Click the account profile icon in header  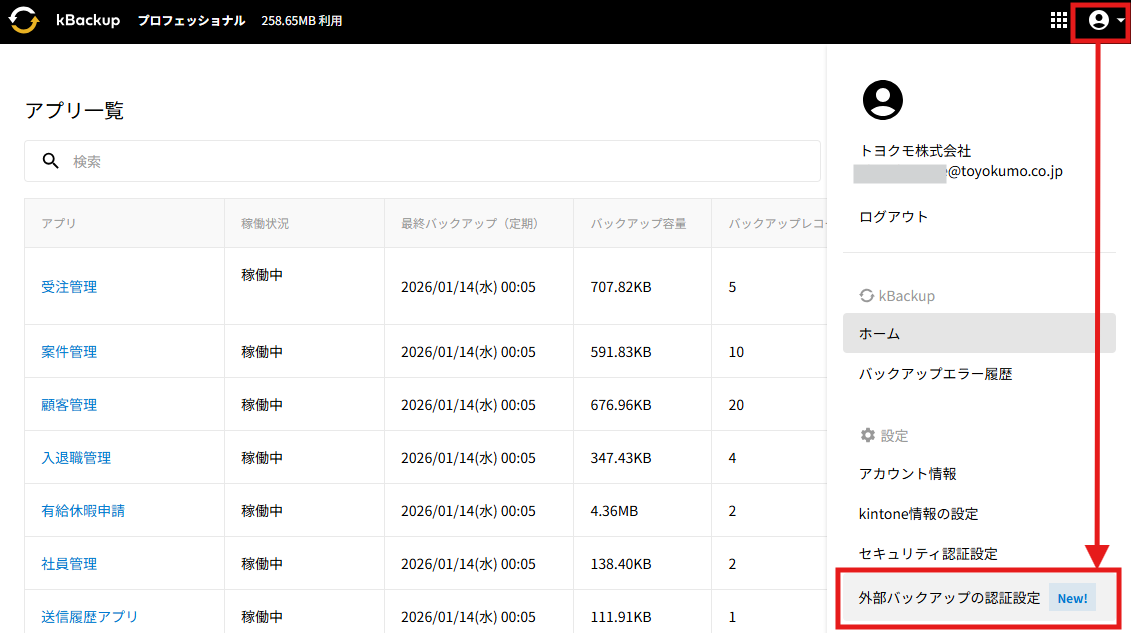coord(1098,20)
